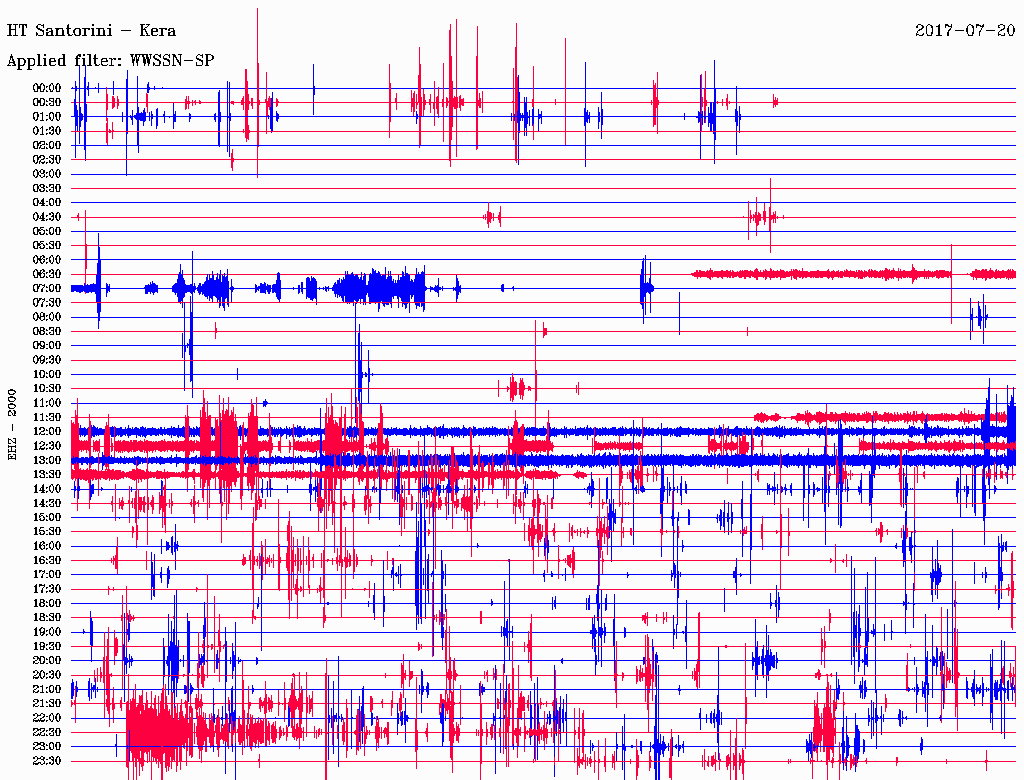1024x780 pixels.
Task: Click the 01:00 time row label
Action: pyautogui.click(x=47, y=117)
